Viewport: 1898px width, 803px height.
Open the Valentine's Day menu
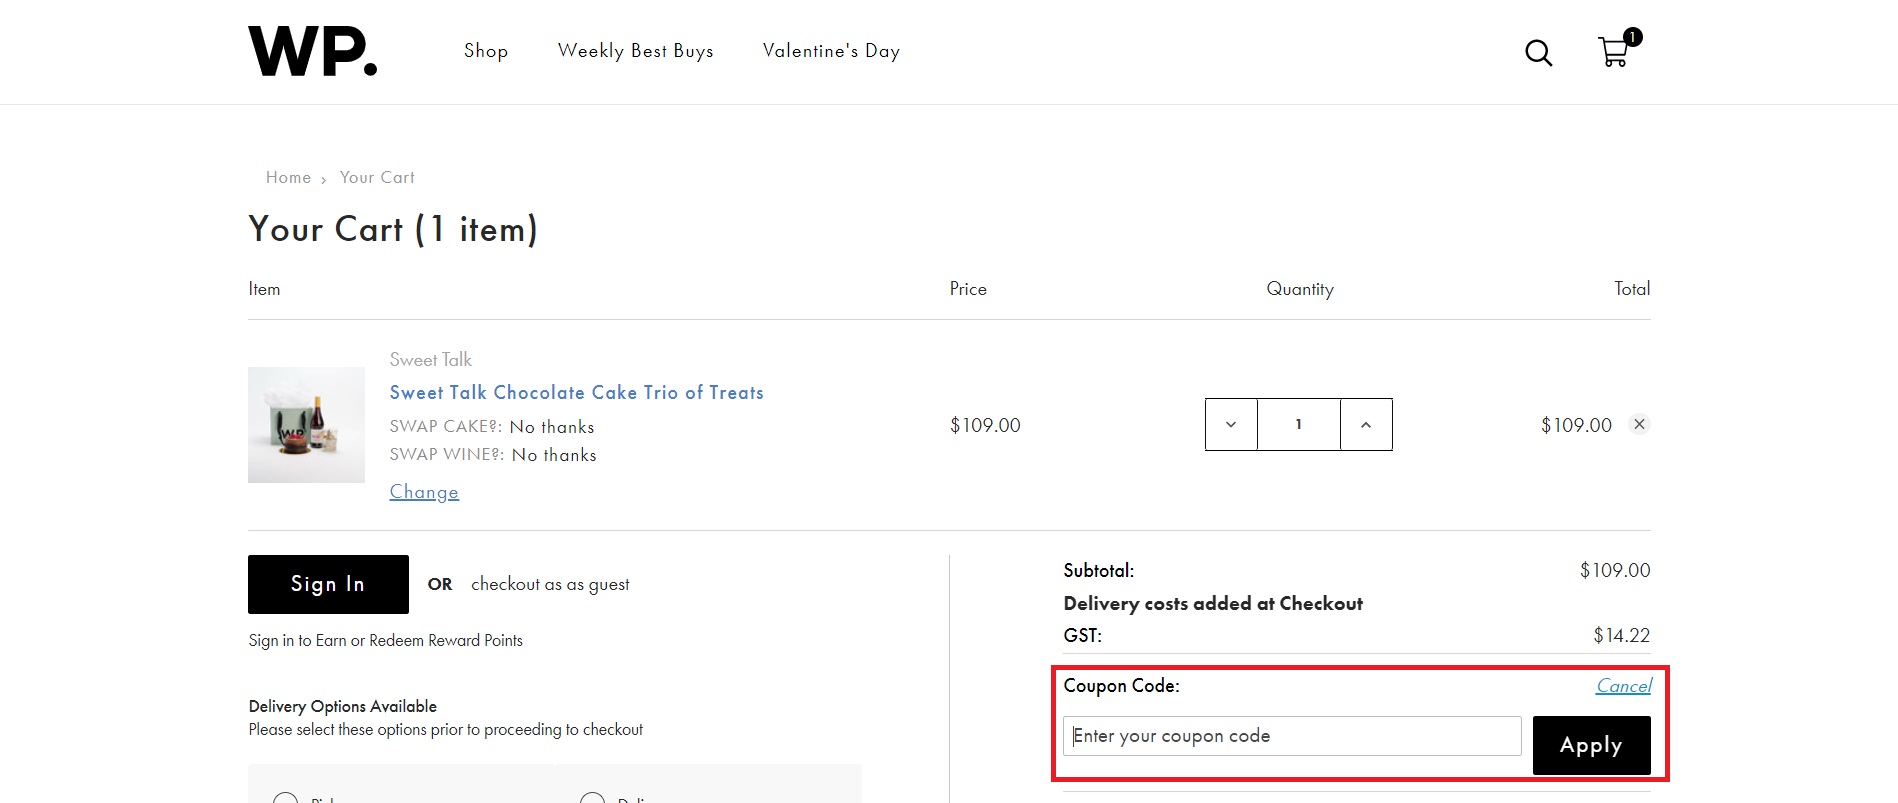(x=830, y=50)
